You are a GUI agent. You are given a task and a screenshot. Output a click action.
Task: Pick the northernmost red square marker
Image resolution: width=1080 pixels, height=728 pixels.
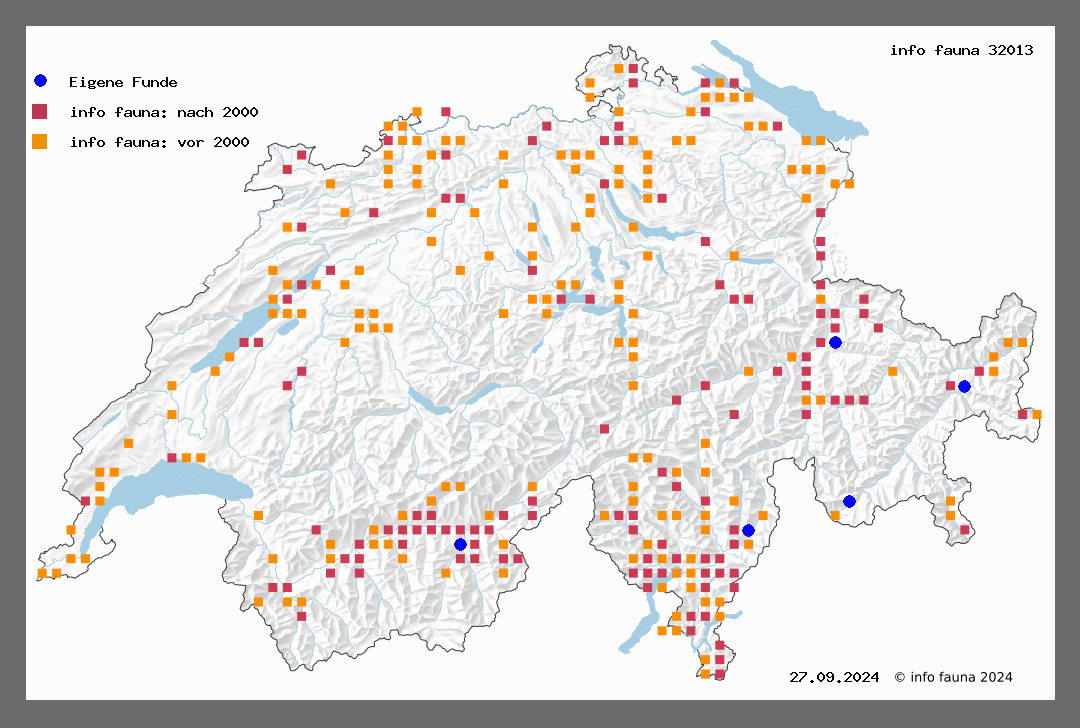(633, 68)
